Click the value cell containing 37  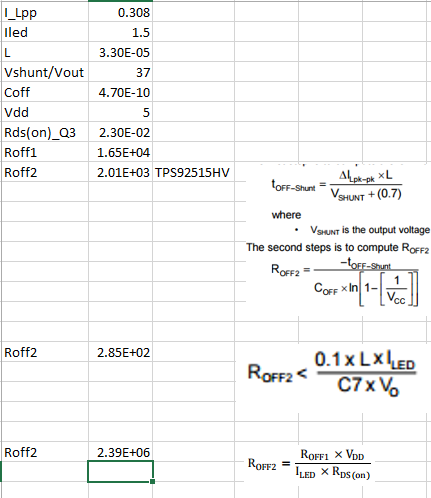click(x=121, y=72)
